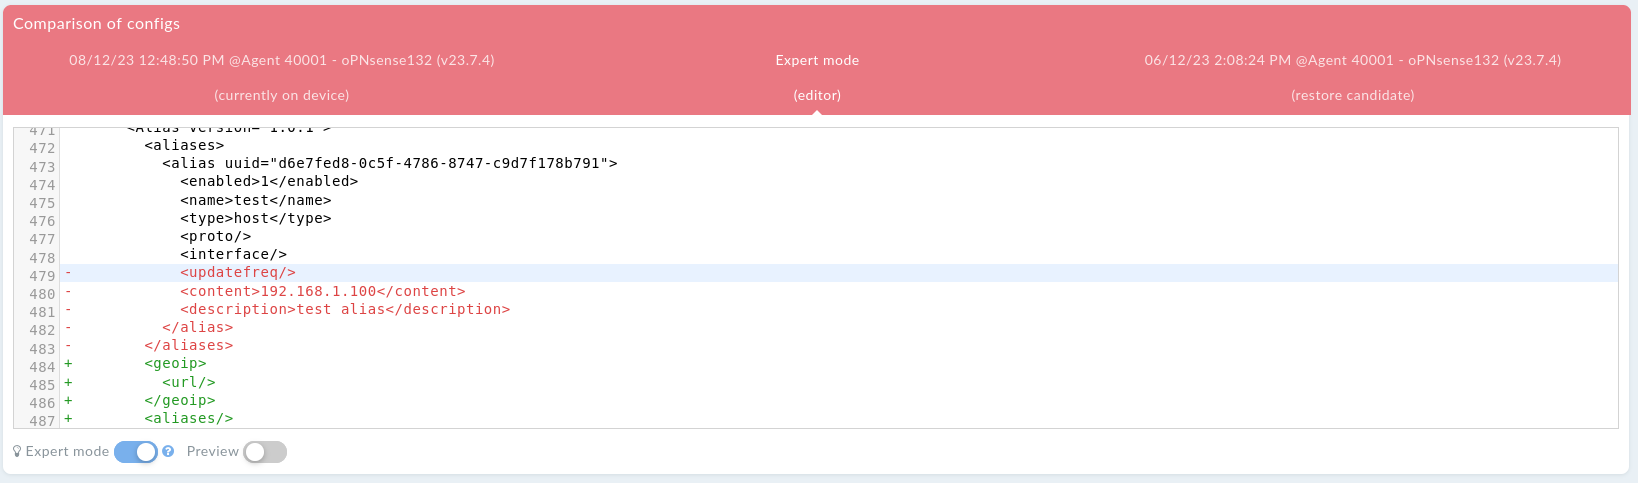Toggle the Expert mode switch
This screenshot has width=1638, height=483.
pyautogui.click(x=136, y=452)
